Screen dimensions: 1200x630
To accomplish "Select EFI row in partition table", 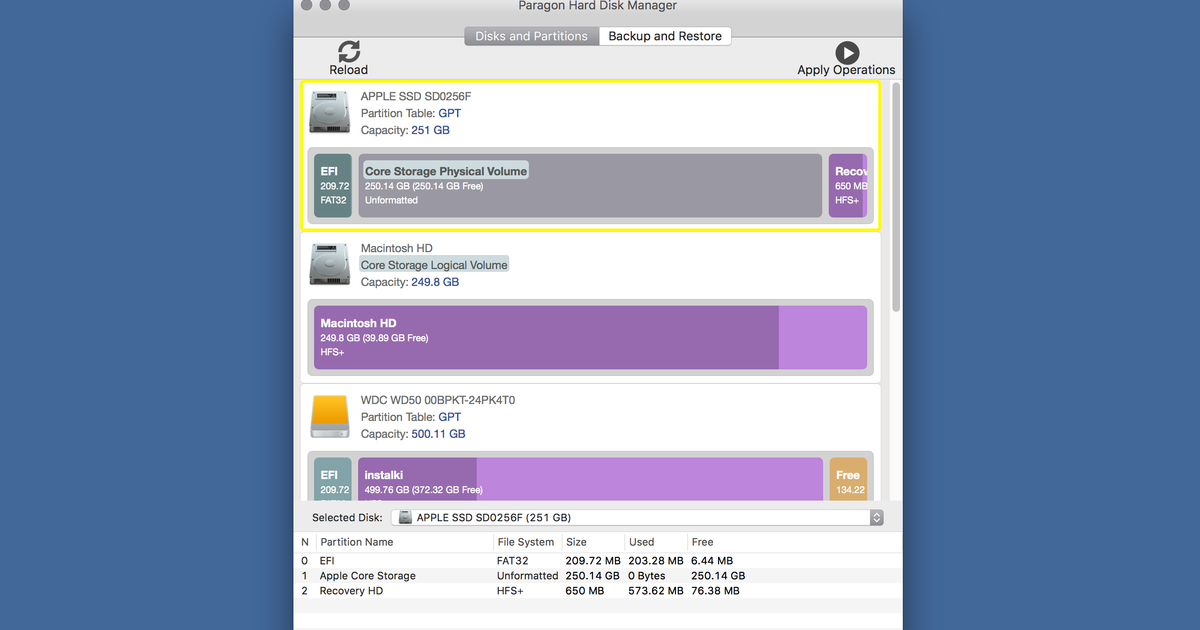I will tap(597, 561).
